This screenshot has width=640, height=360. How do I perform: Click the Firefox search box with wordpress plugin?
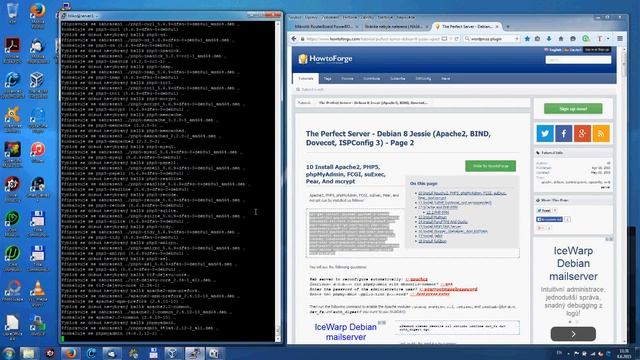coord(492,39)
